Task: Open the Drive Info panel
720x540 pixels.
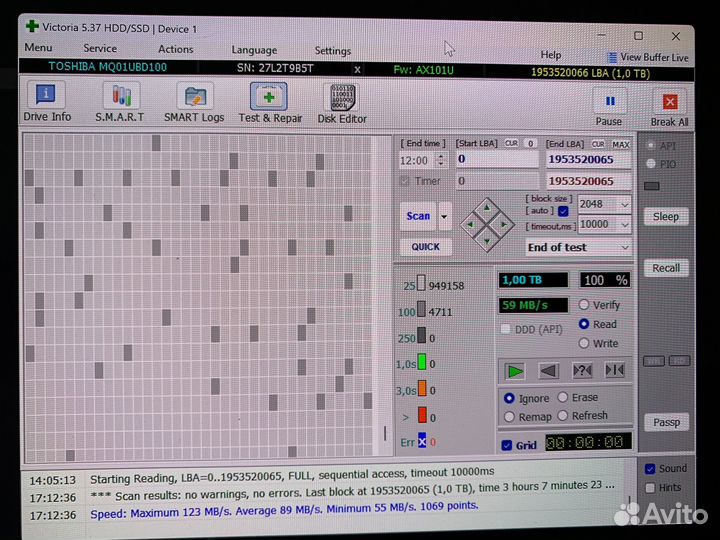Action: coord(47,103)
